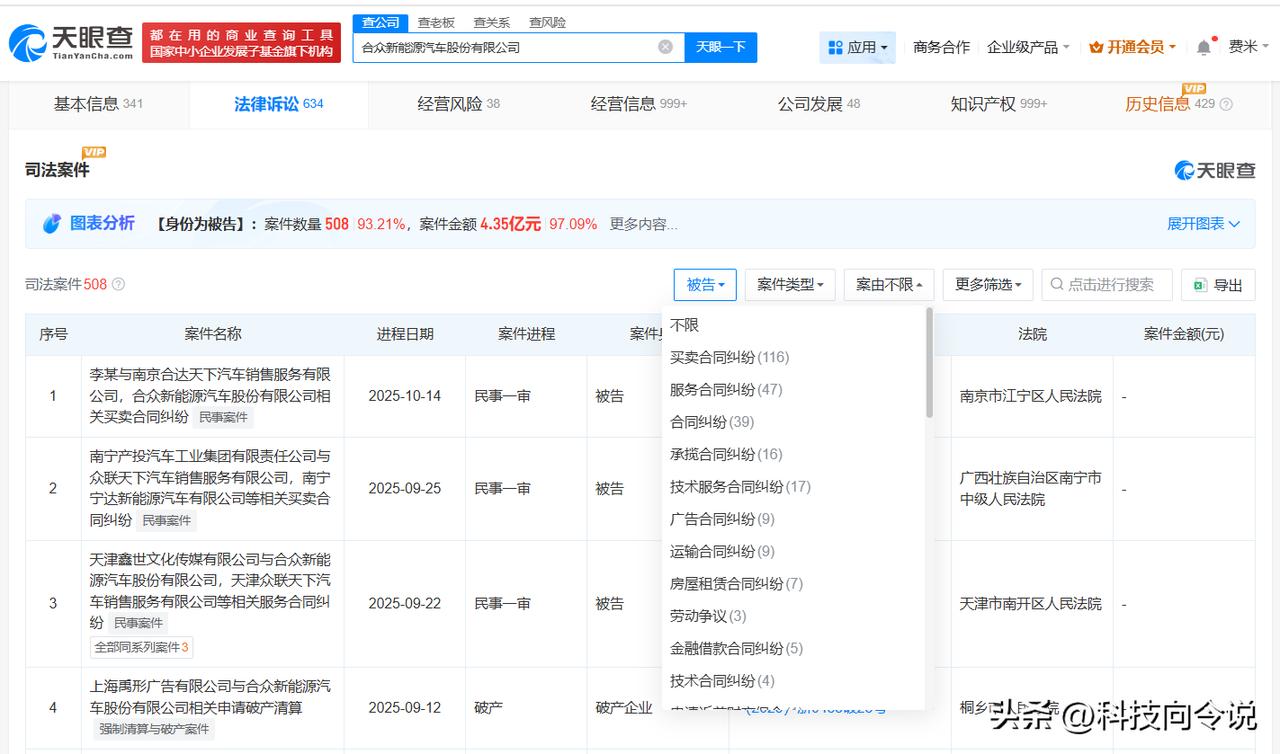Click the 图表分析 chart icon

click(52, 224)
